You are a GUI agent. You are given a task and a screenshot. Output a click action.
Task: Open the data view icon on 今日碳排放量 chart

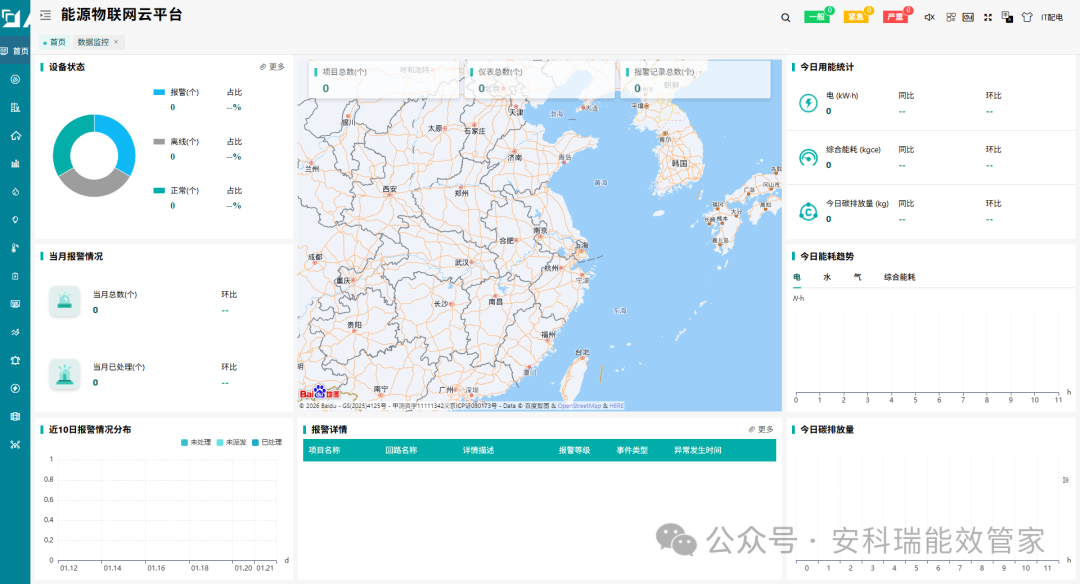point(1066,479)
